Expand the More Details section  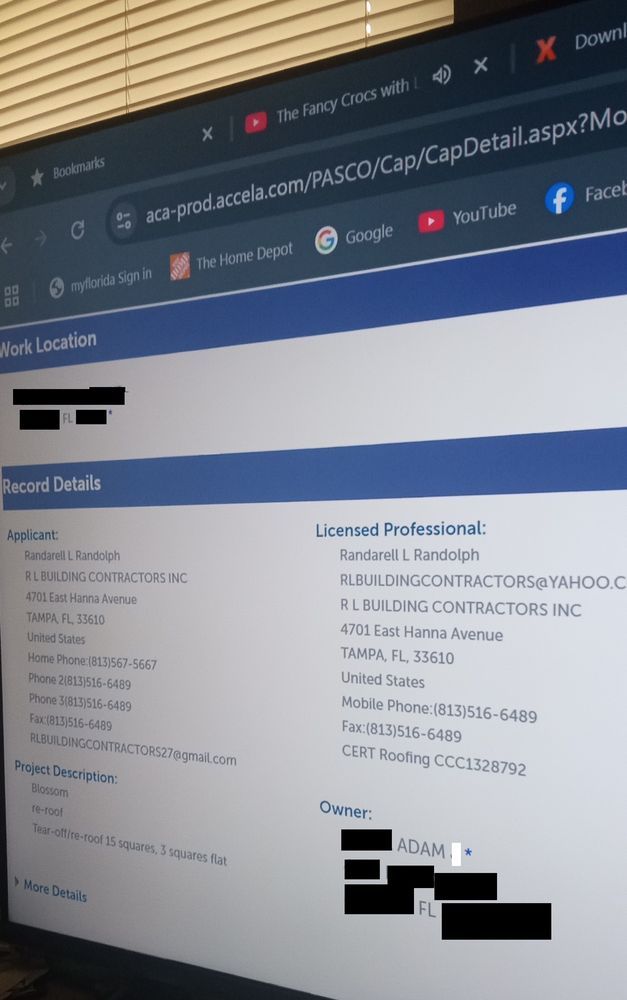[53, 889]
